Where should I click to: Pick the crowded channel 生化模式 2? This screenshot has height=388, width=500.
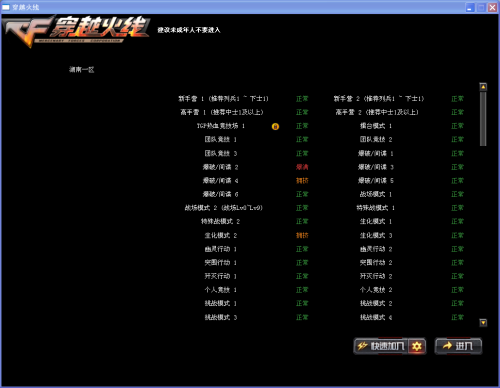[221, 235]
